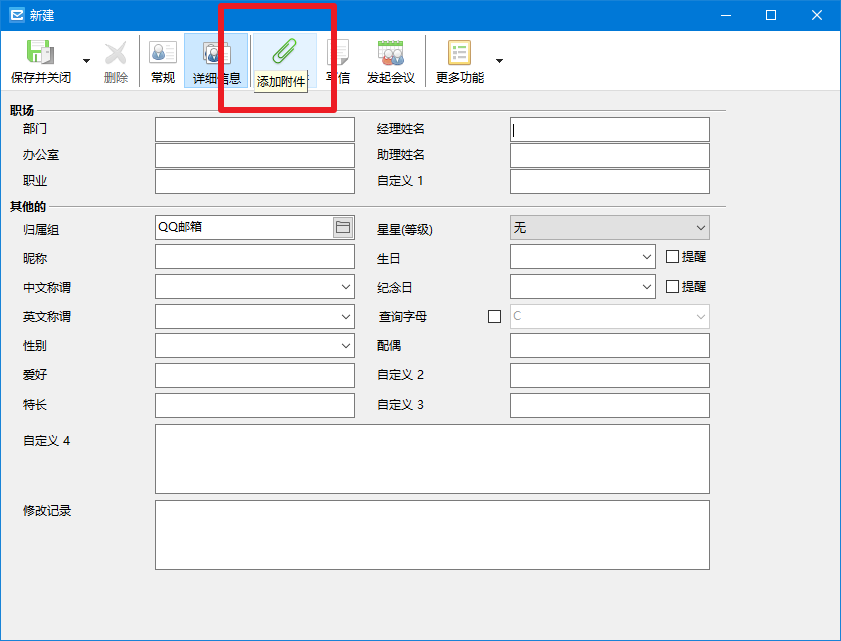Click the green paperclip 添加附件 icon
This screenshot has height=641, width=841.
[284, 51]
